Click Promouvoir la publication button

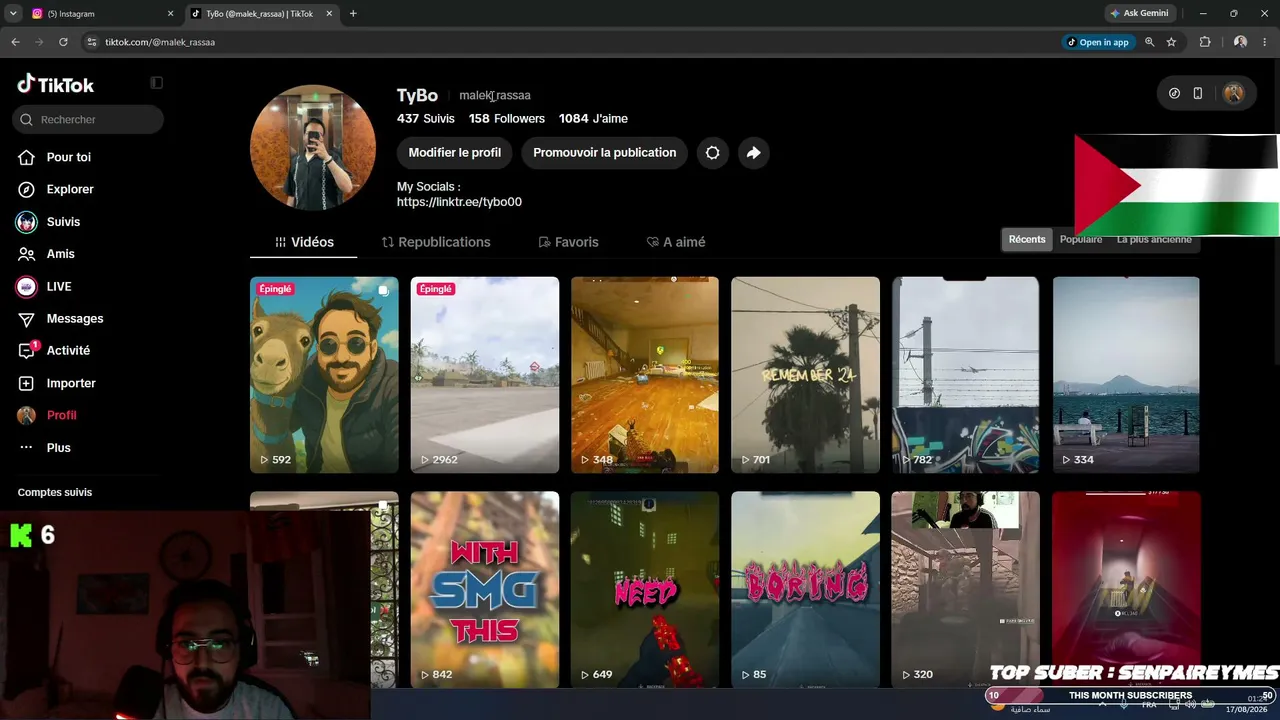604,153
